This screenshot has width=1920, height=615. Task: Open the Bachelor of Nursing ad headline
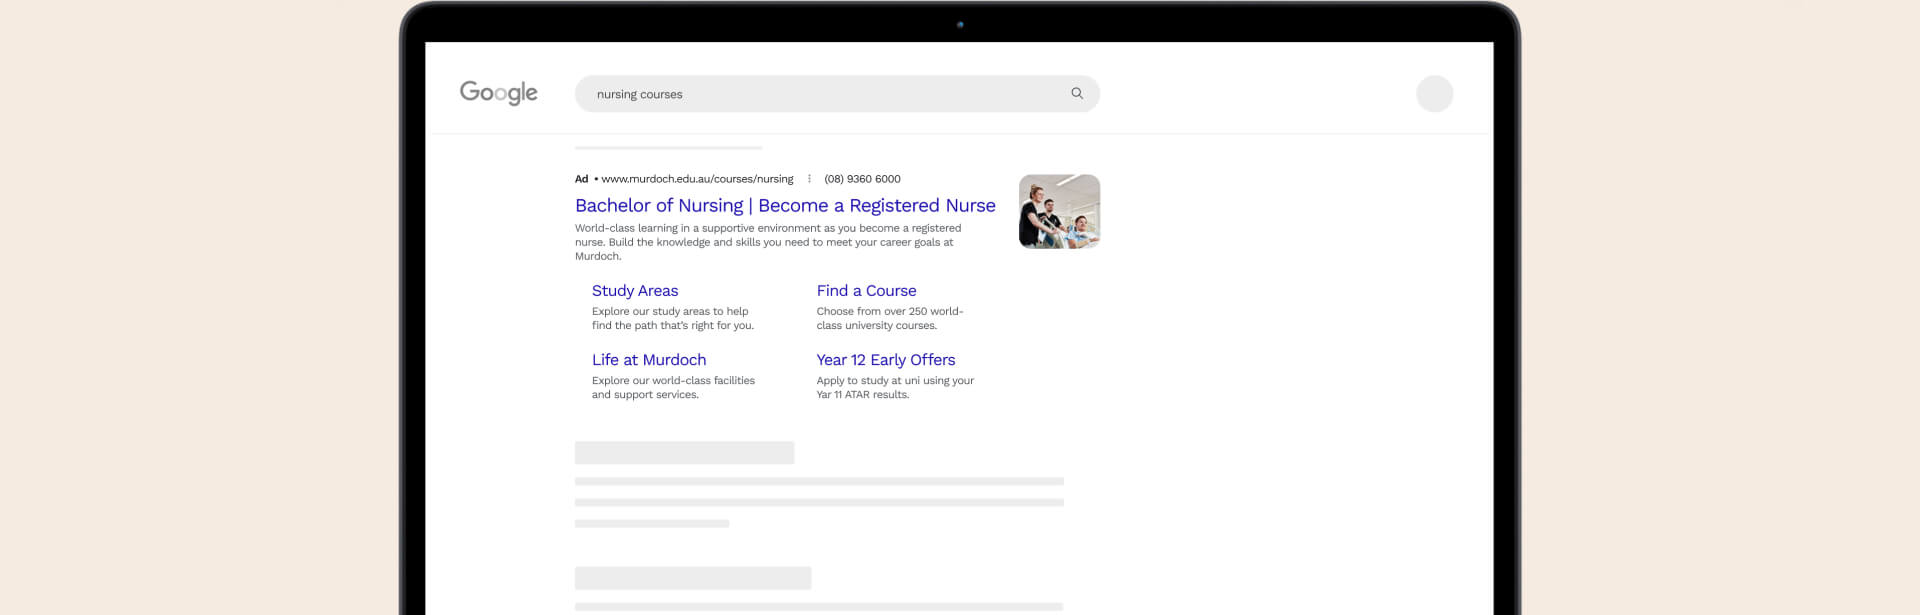785,205
